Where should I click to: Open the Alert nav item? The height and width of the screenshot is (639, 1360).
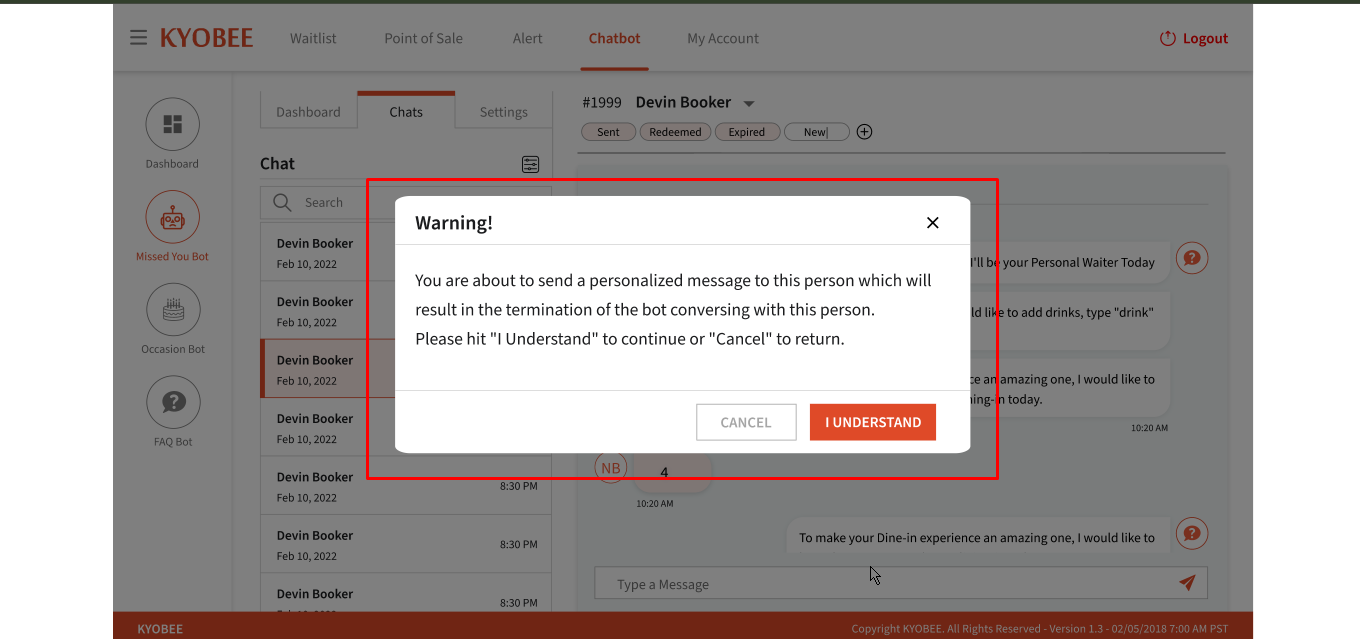tap(527, 38)
